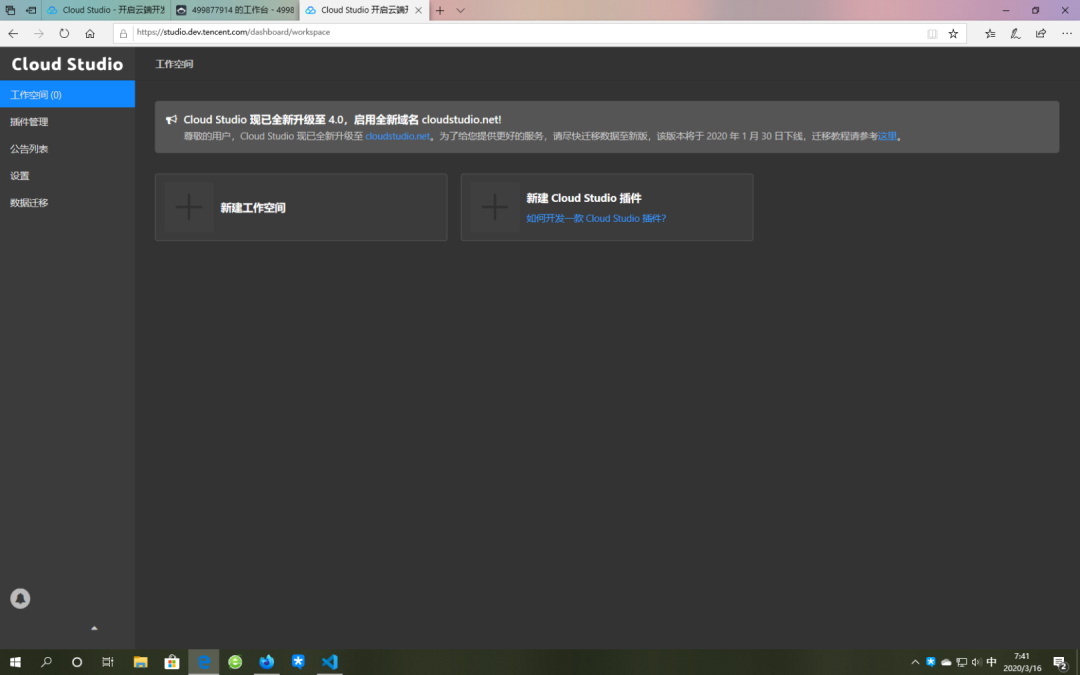The height and width of the screenshot is (675, 1080).
Task: Click the plus icon on the 新建 Cloud Studio 插件 card
Action: pyautogui.click(x=494, y=207)
